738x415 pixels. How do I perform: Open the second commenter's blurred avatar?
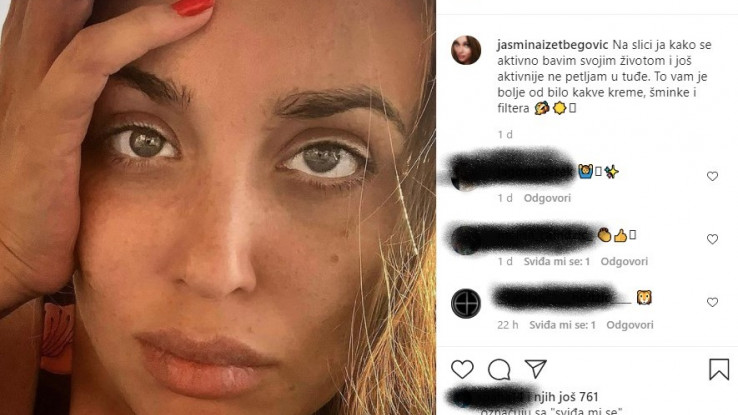pyautogui.click(x=465, y=240)
